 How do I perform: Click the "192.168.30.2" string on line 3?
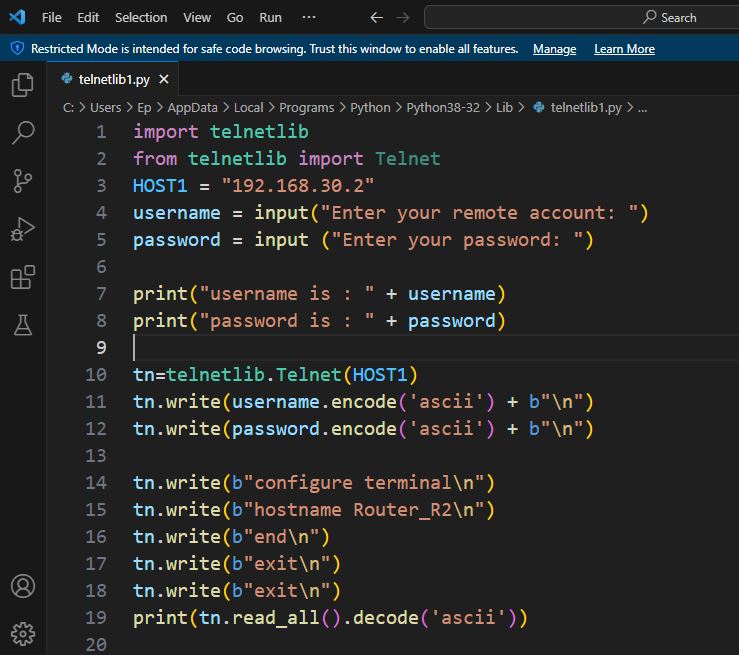[x=298, y=185]
